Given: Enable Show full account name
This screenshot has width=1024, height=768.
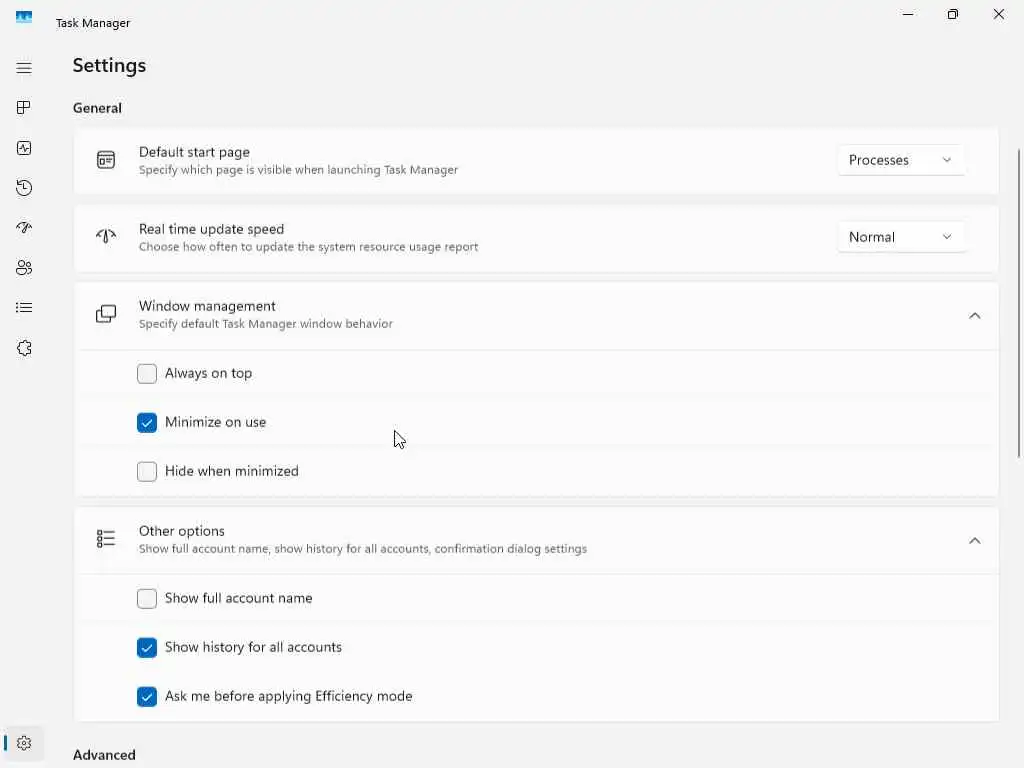Looking at the screenshot, I should coord(147,598).
